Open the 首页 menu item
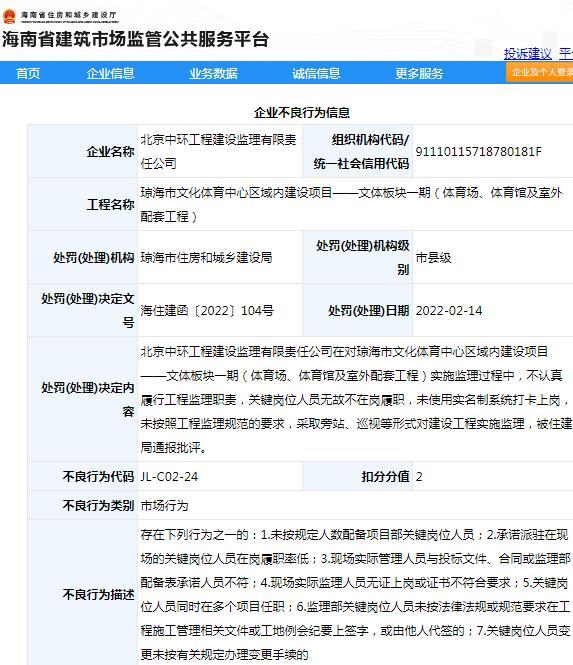This screenshot has height=665, width=573. click(x=28, y=73)
